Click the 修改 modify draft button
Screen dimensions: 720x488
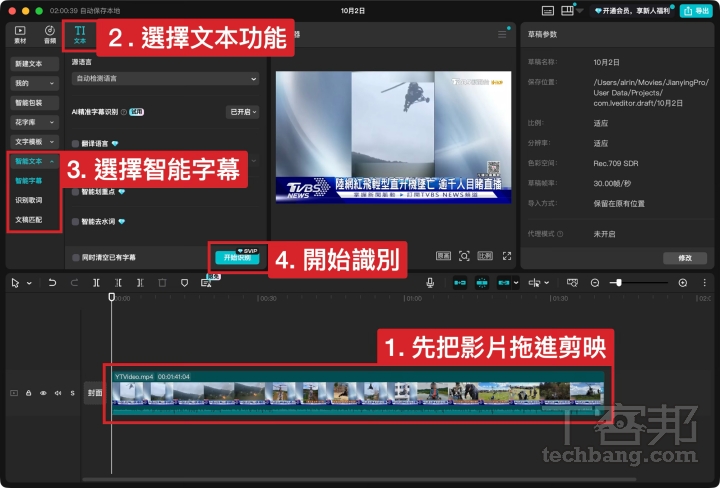[685, 258]
